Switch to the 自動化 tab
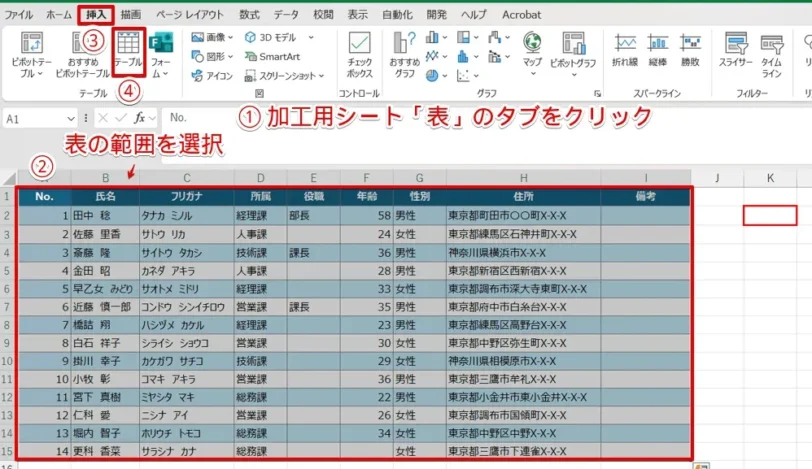 point(397,14)
